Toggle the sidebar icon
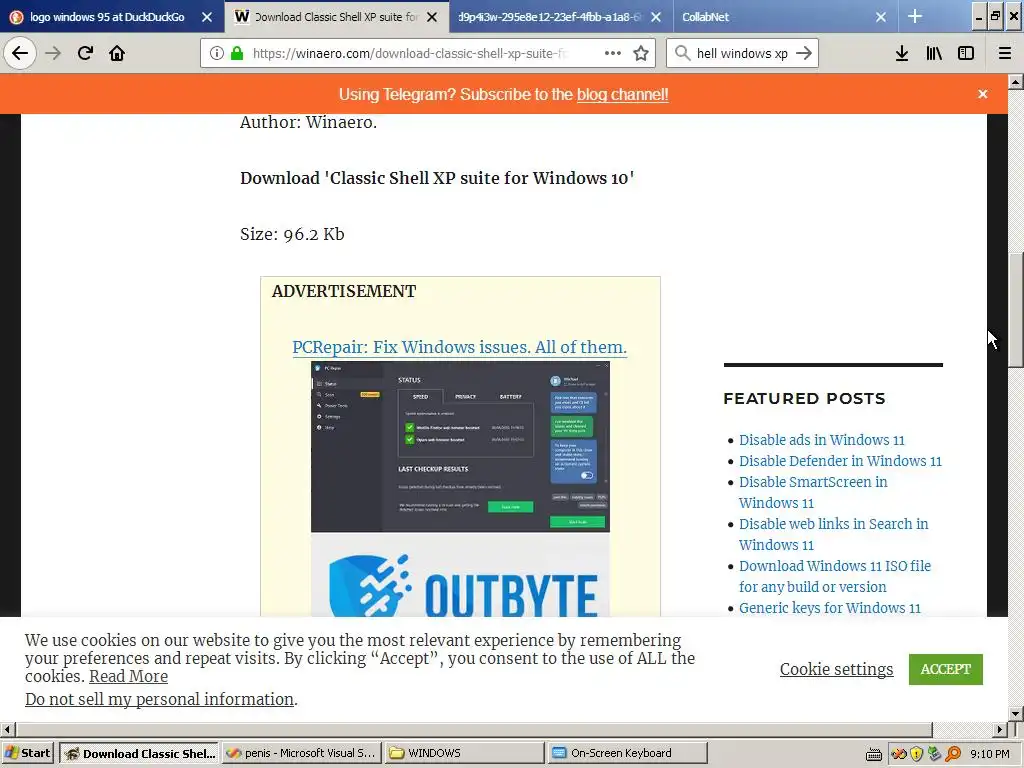This screenshot has height=768, width=1024. coord(966,54)
